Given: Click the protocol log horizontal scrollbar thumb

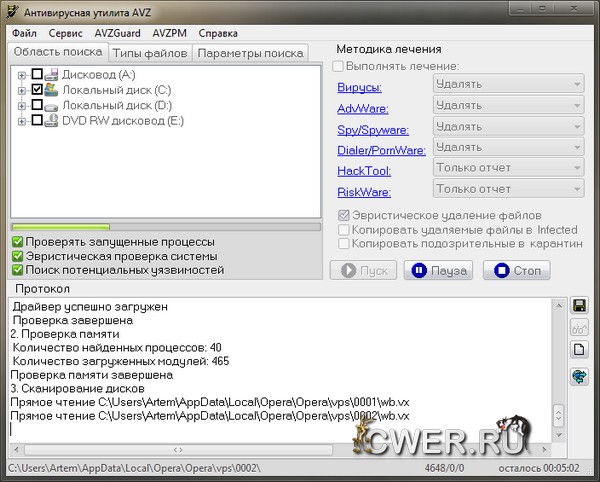Looking at the screenshot, I should 178,450.
